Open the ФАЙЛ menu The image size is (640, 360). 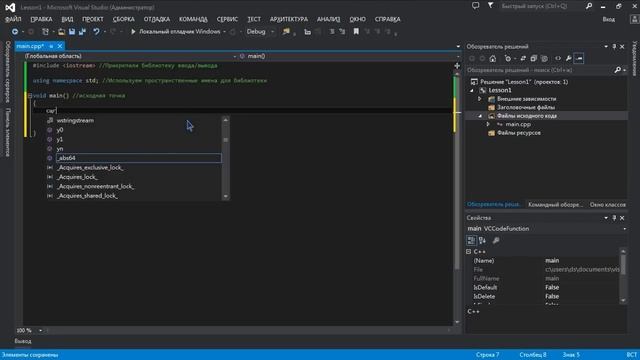(13, 19)
